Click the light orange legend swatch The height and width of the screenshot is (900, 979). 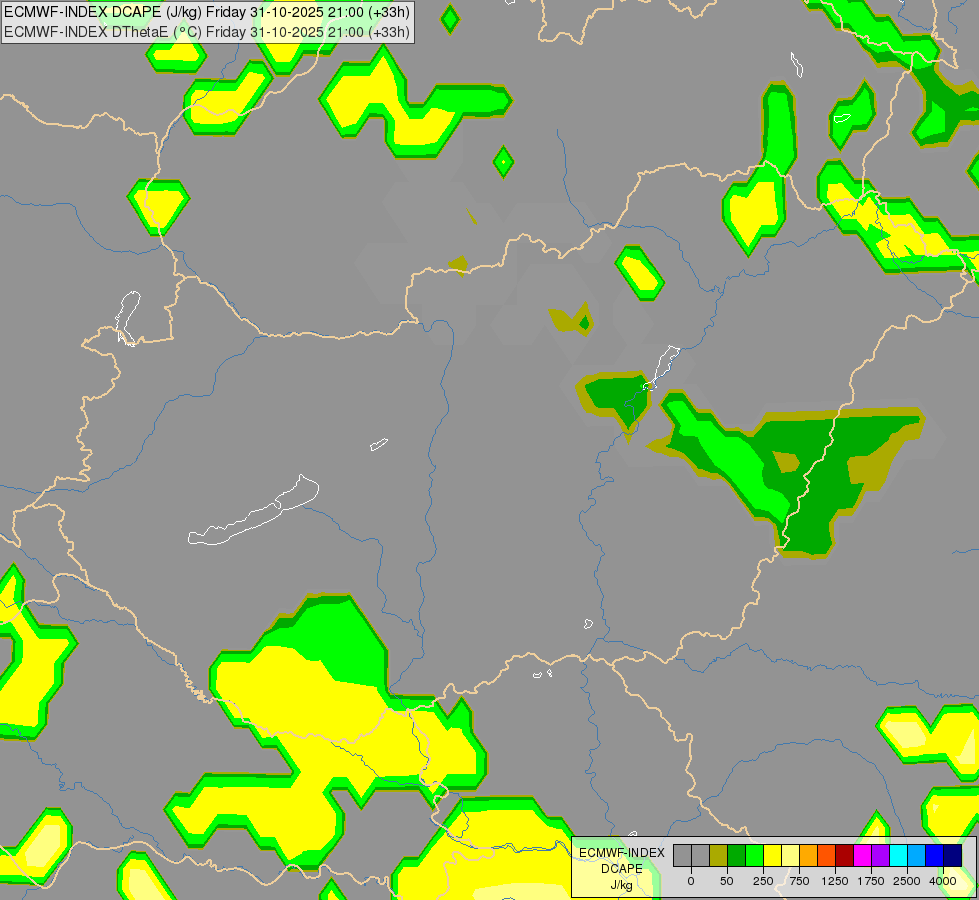[809, 855]
